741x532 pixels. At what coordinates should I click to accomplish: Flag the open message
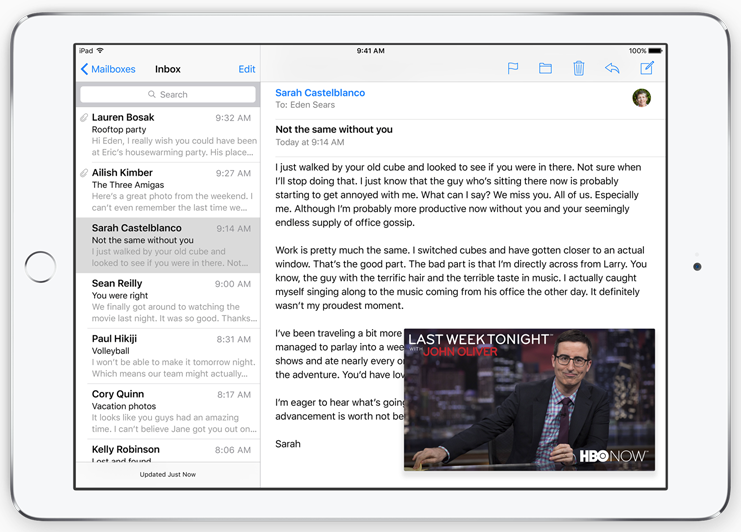click(513, 69)
